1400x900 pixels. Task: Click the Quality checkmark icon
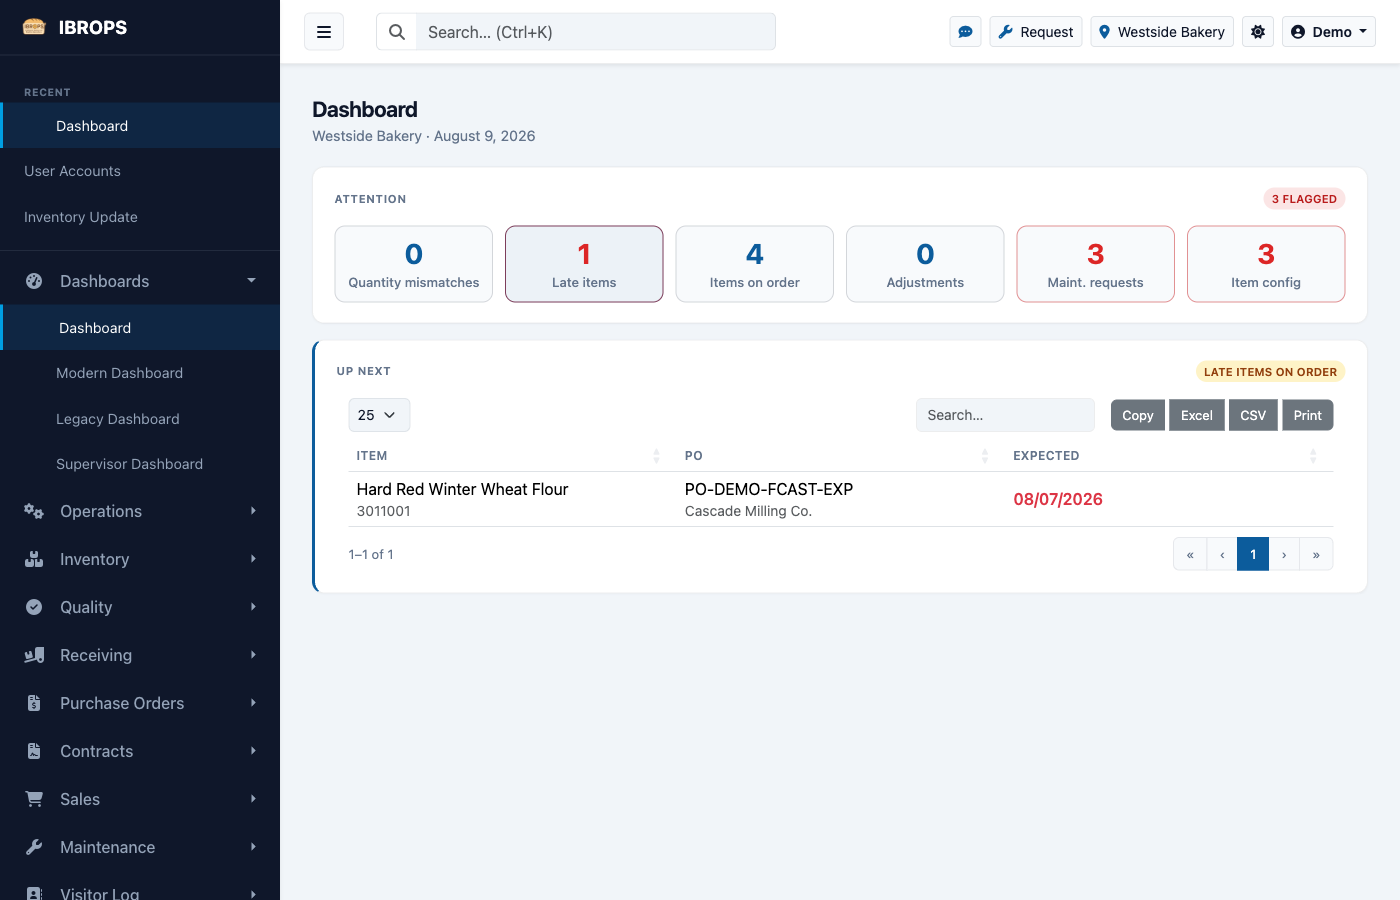pos(34,607)
